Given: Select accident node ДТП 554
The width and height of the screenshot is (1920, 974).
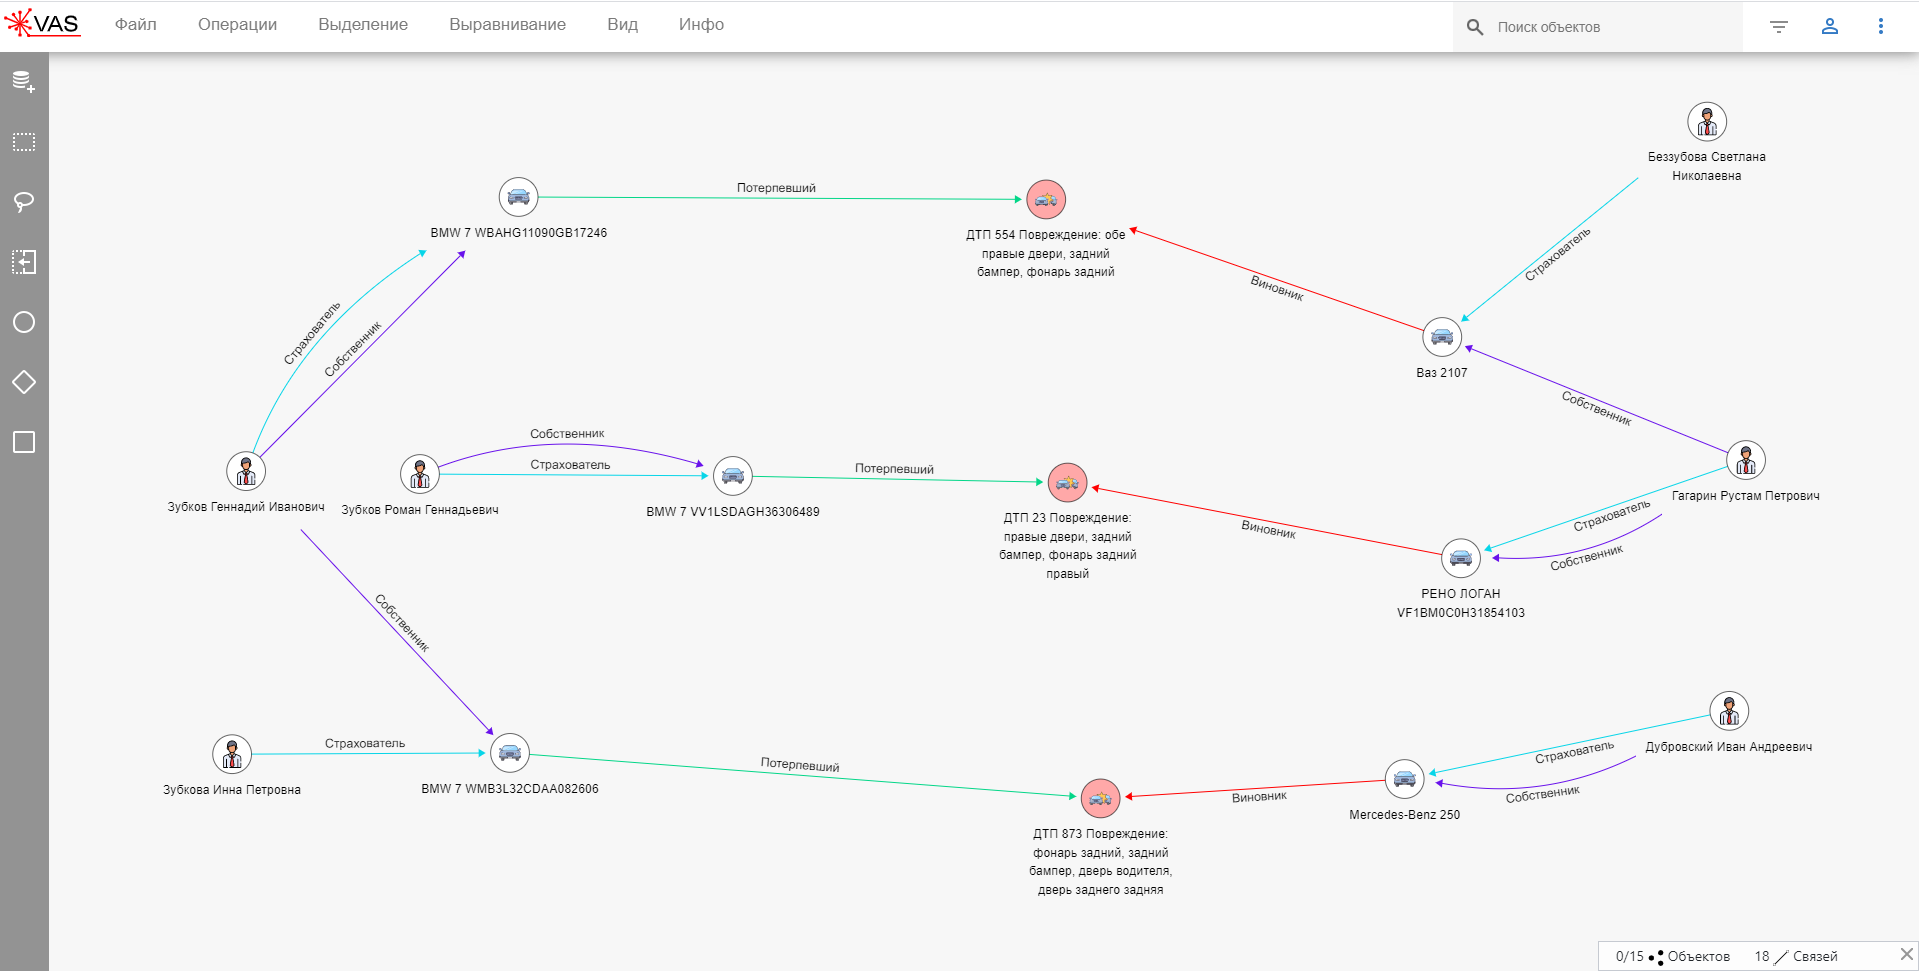Looking at the screenshot, I should (x=1046, y=199).
